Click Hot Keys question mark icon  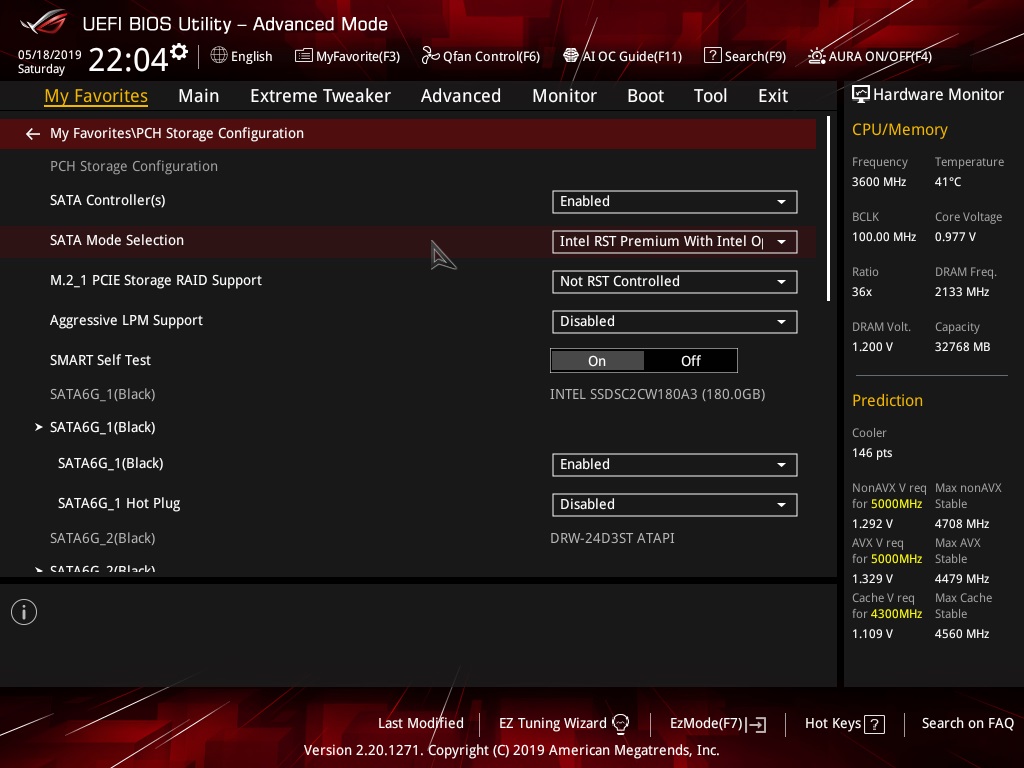tap(874, 724)
